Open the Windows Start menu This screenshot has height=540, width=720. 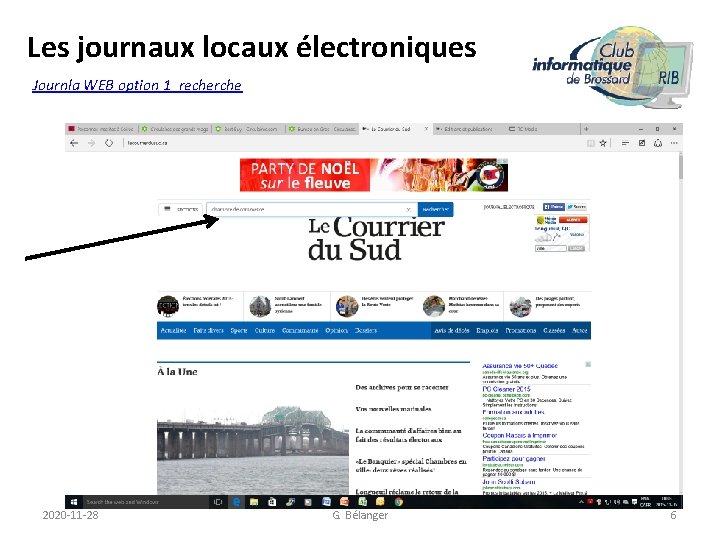pos(74,502)
